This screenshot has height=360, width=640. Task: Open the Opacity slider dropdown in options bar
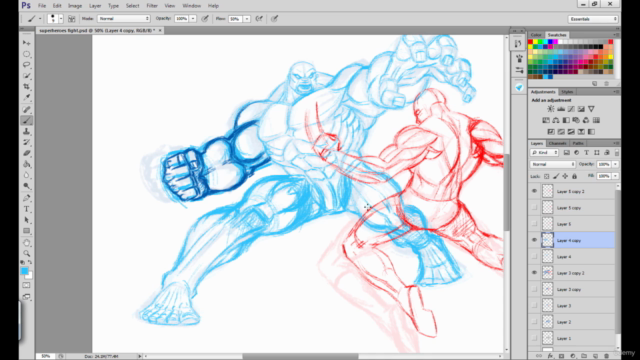(x=193, y=19)
